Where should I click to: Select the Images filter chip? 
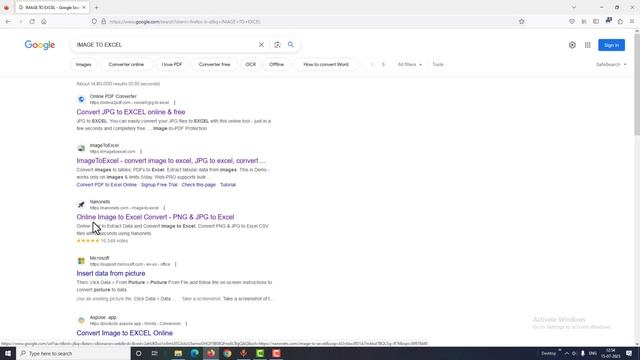(x=83, y=64)
